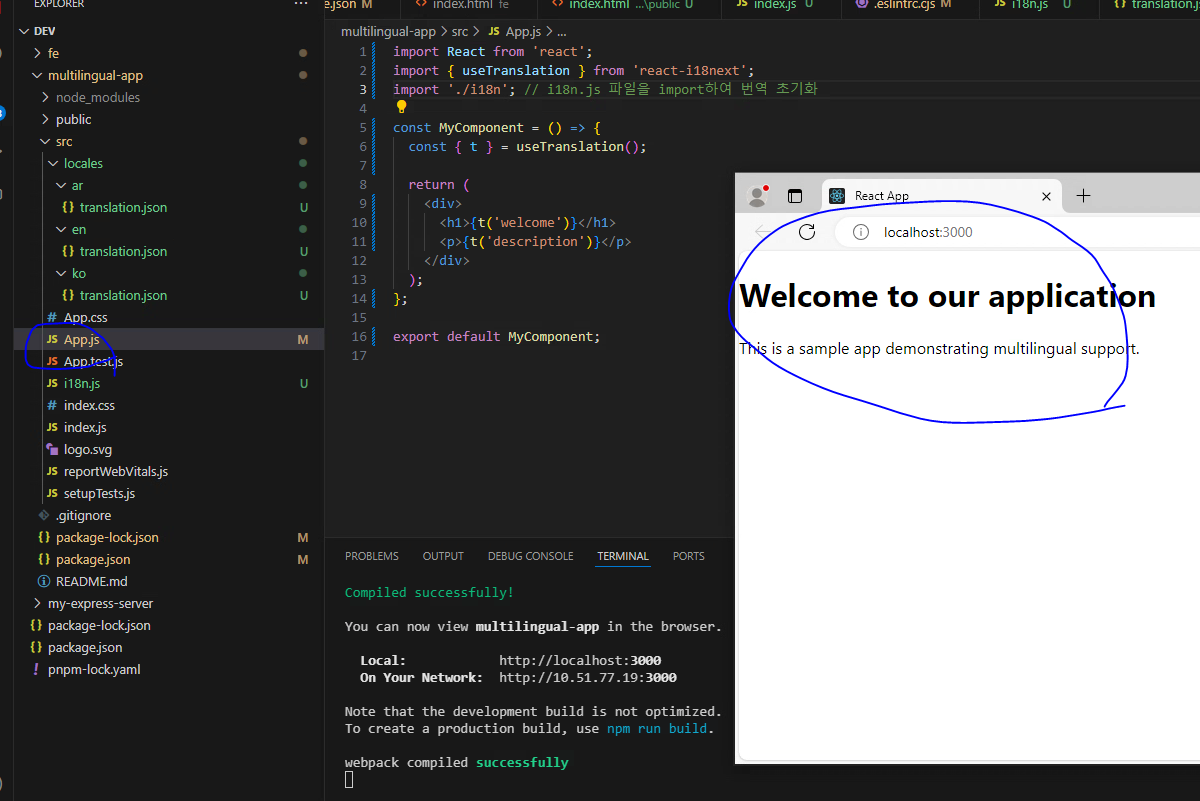Open translation.json inside the ar folder

(123, 207)
